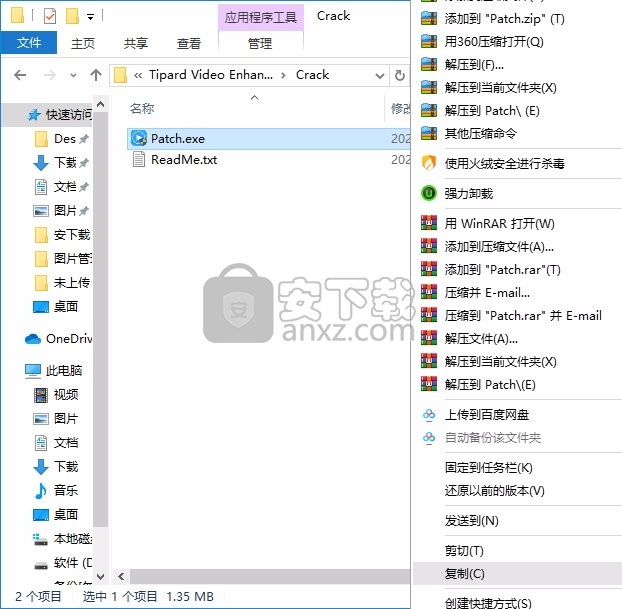This screenshot has height=609, width=622.
Task: Expand the address bar history dropdown
Action: [380, 75]
